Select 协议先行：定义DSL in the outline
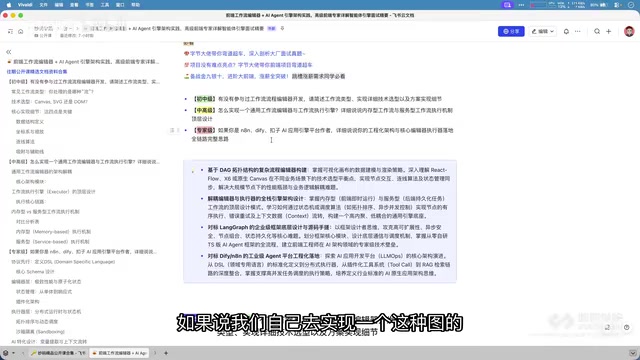 point(63,262)
